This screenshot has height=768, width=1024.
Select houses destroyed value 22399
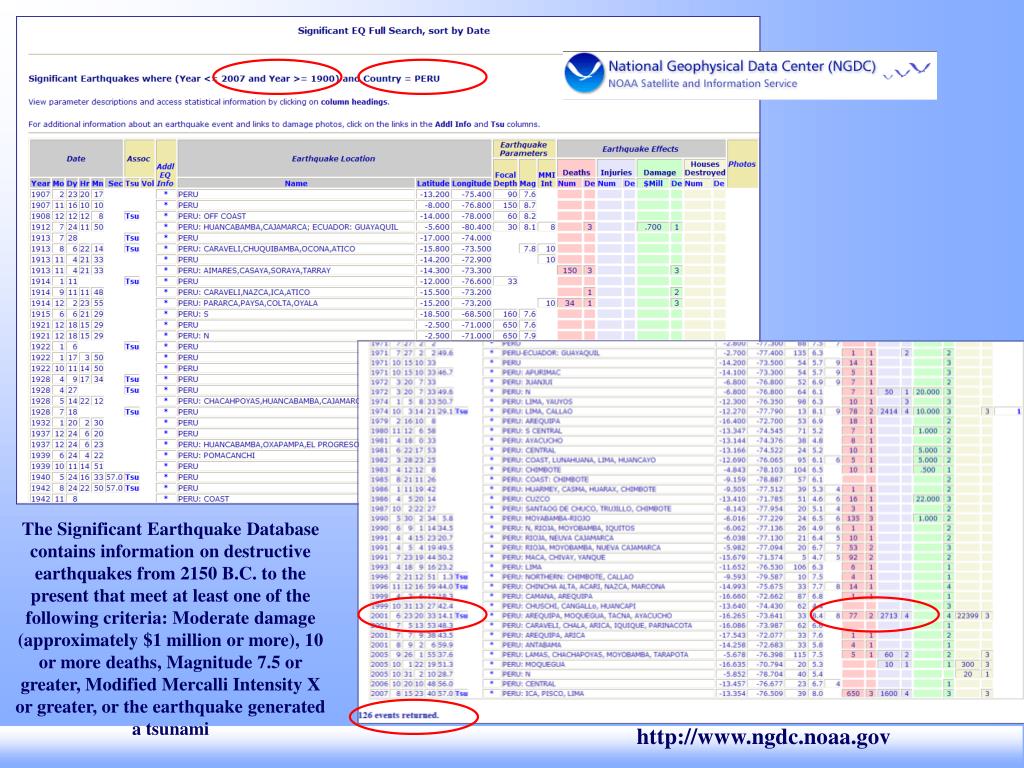click(968, 616)
